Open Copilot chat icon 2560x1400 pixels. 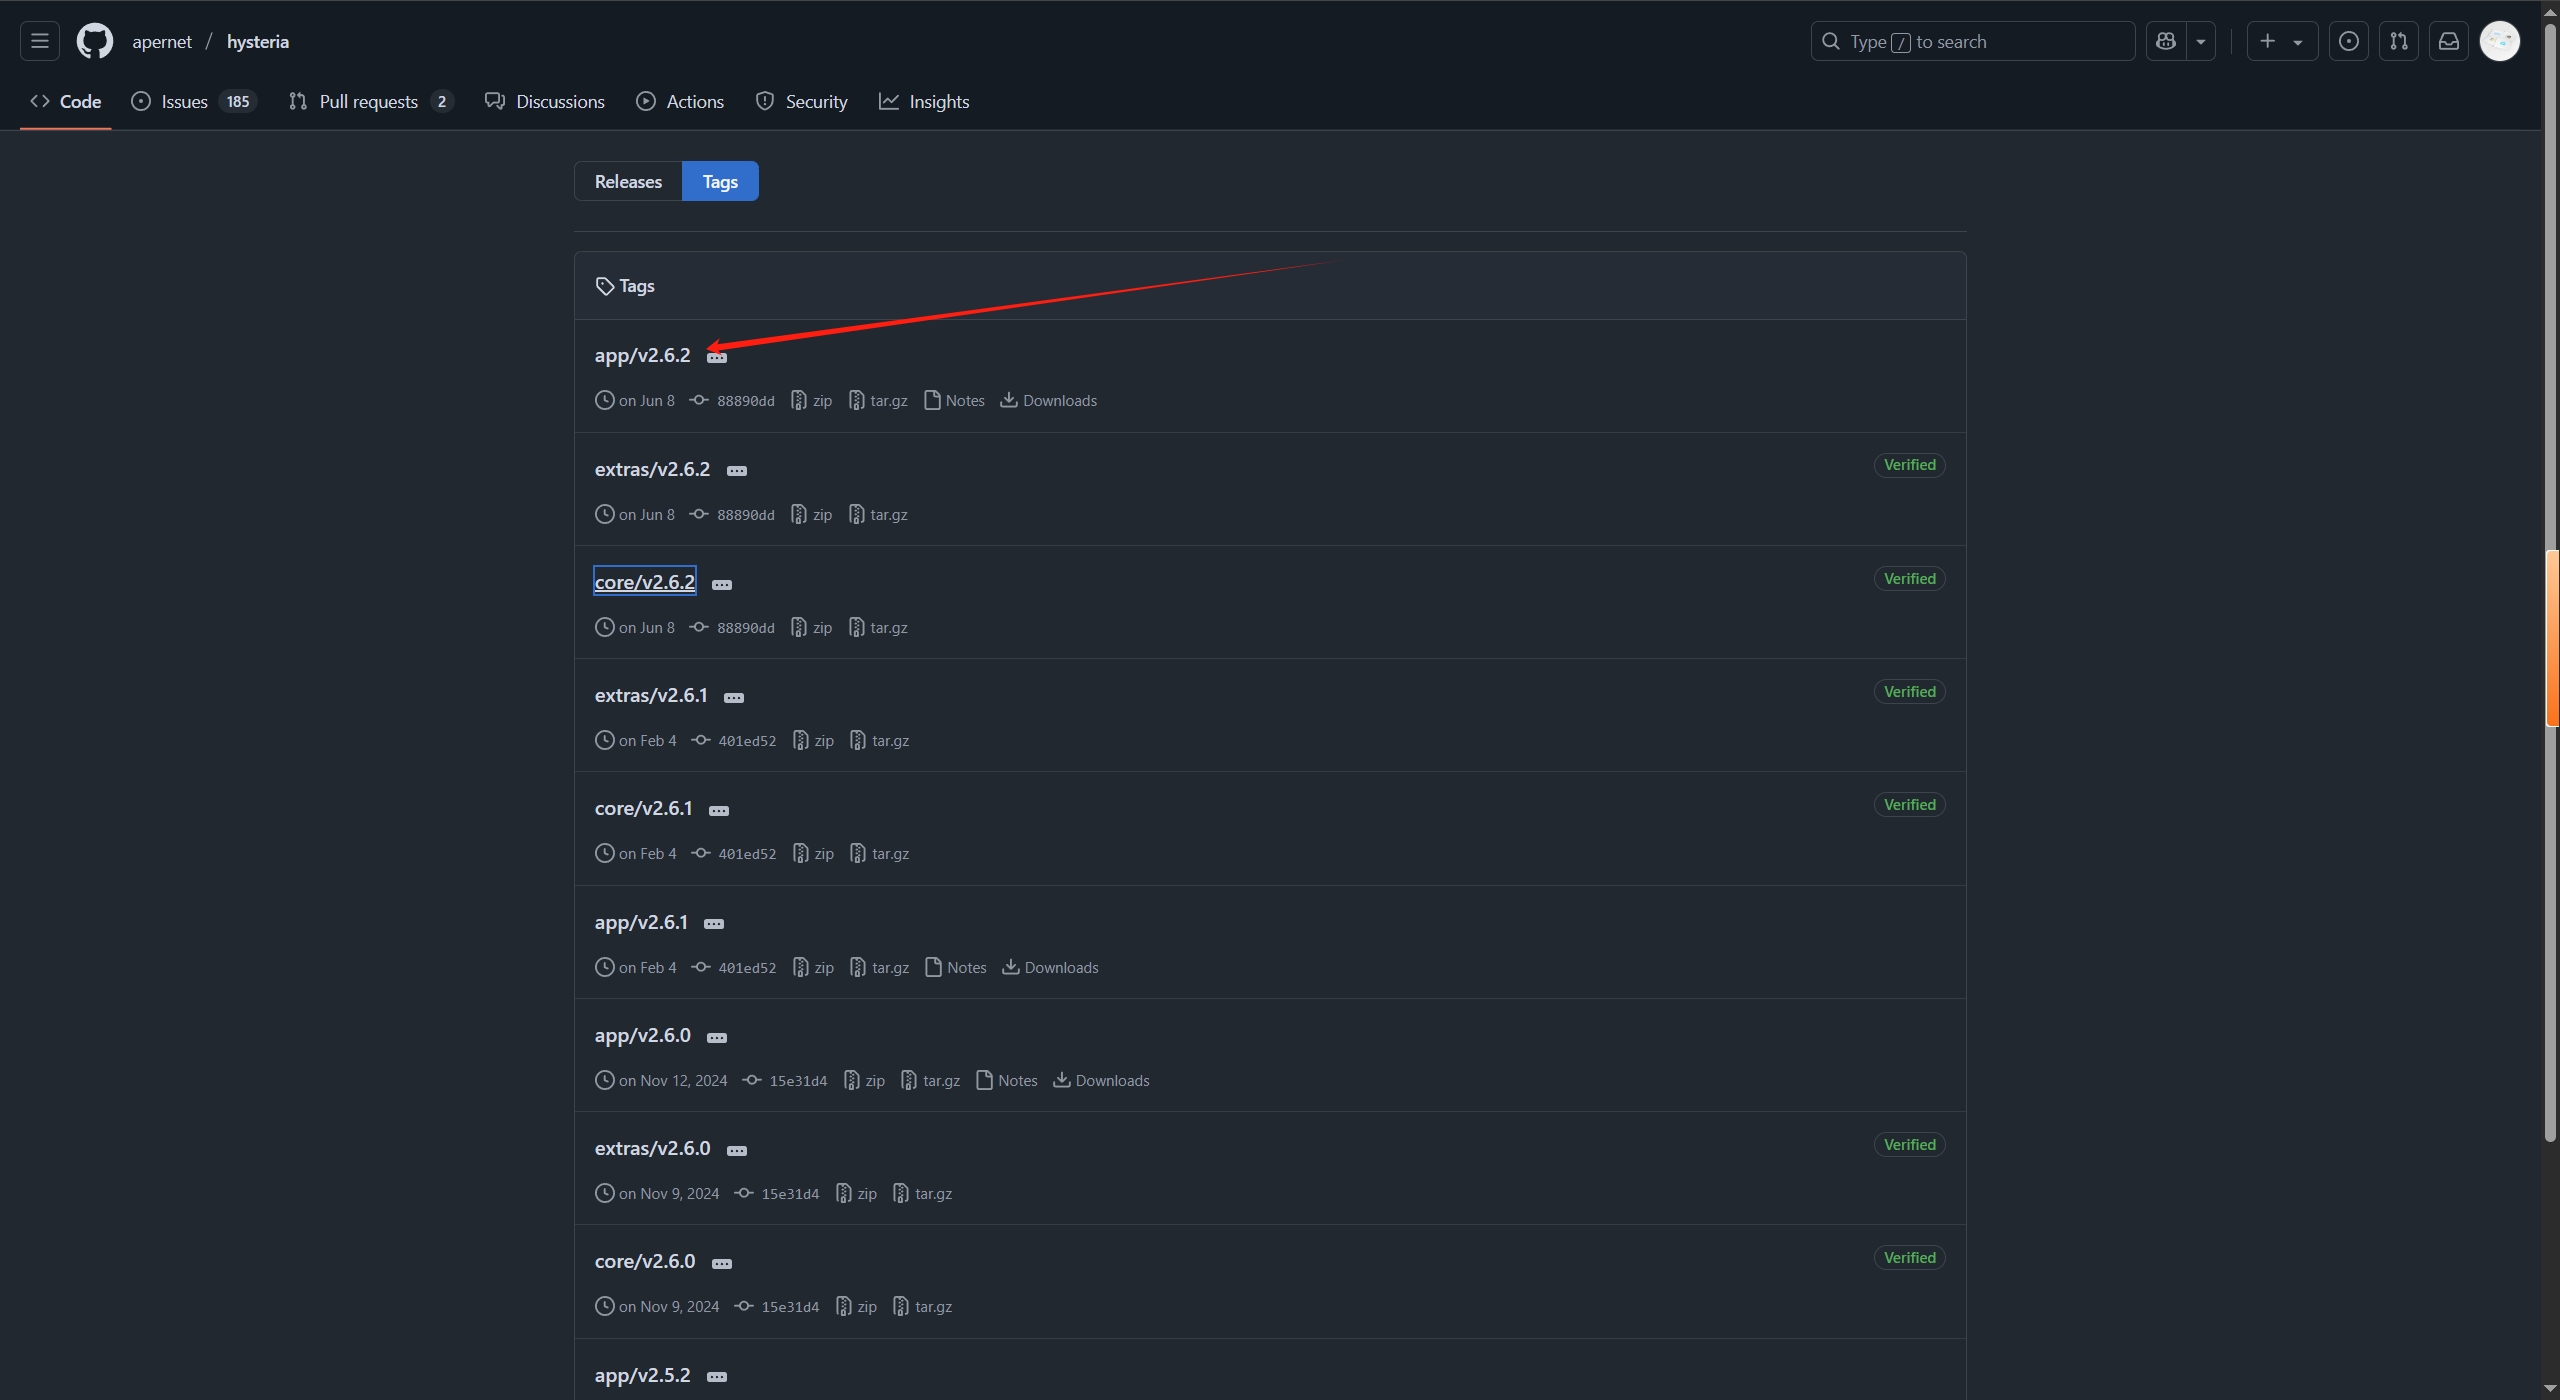2166,41
